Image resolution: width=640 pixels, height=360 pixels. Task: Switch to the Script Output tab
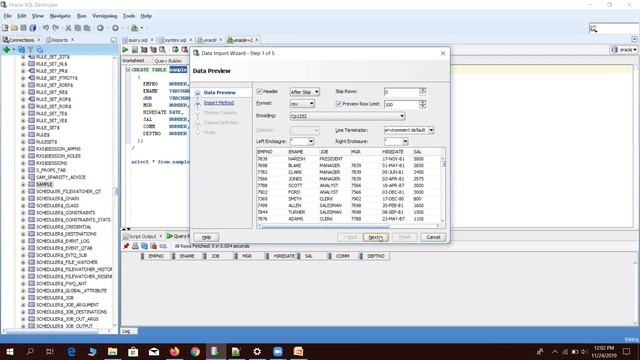coord(142,236)
